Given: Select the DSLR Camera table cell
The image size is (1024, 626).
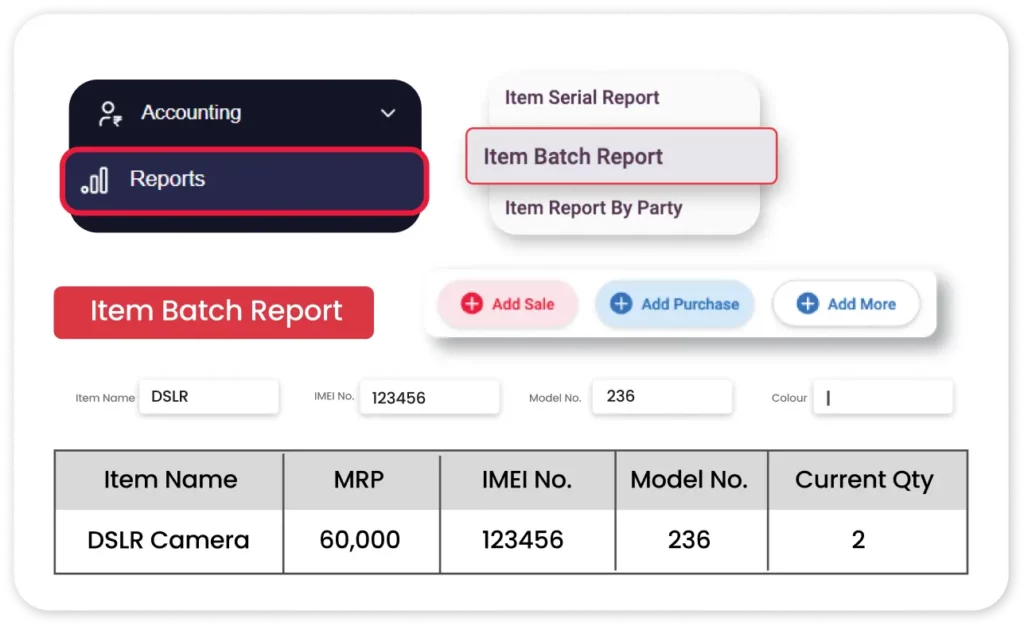Looking at the screenshot, I should coord(169,540).
